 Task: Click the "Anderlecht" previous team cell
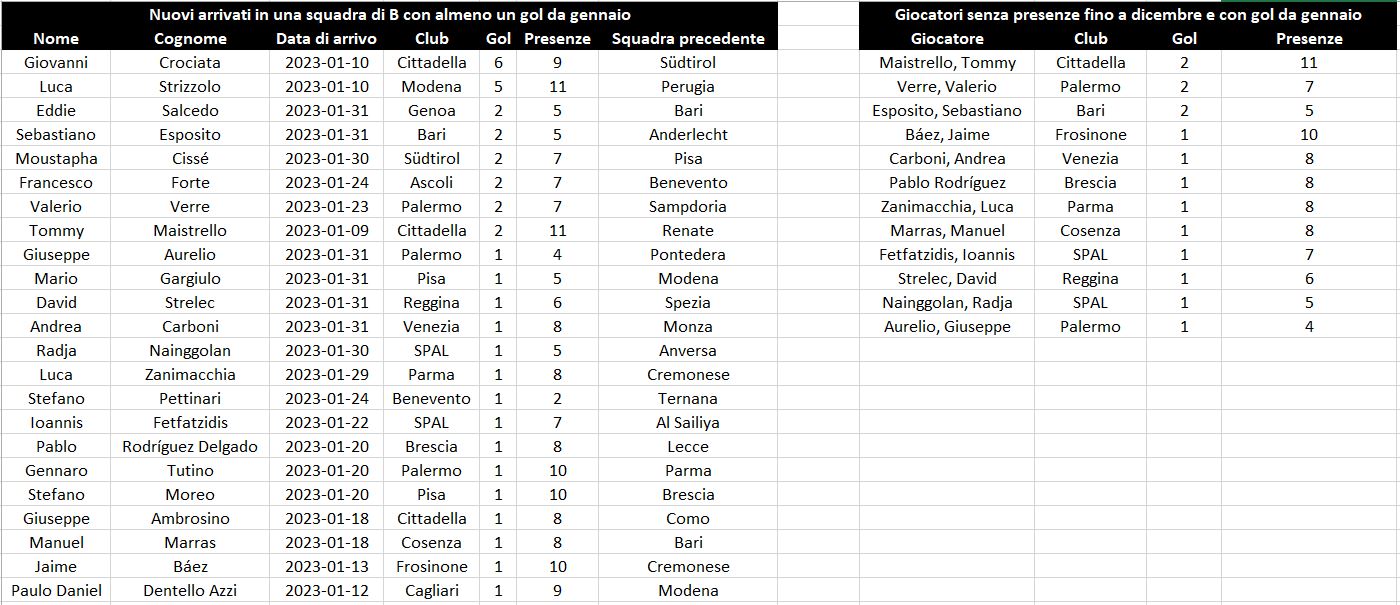pyautogui.click(x=687, y=134)
